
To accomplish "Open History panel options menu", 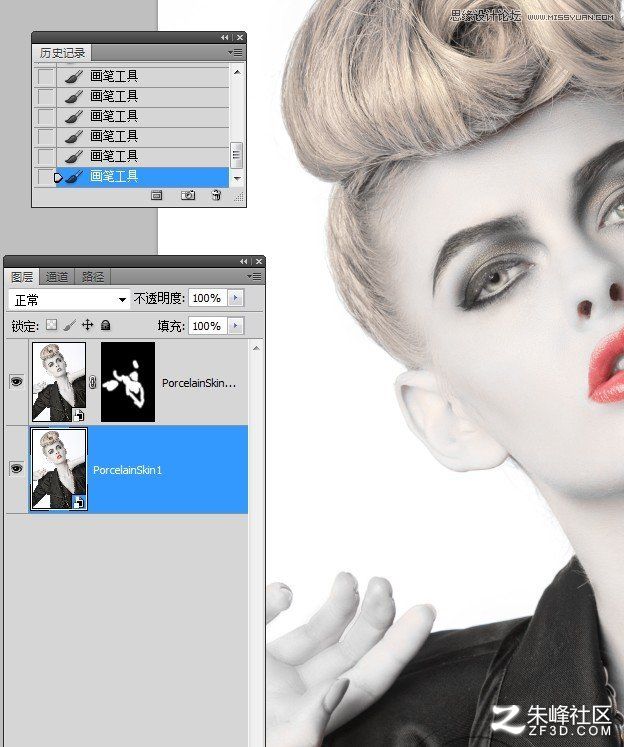I will 235,52.
